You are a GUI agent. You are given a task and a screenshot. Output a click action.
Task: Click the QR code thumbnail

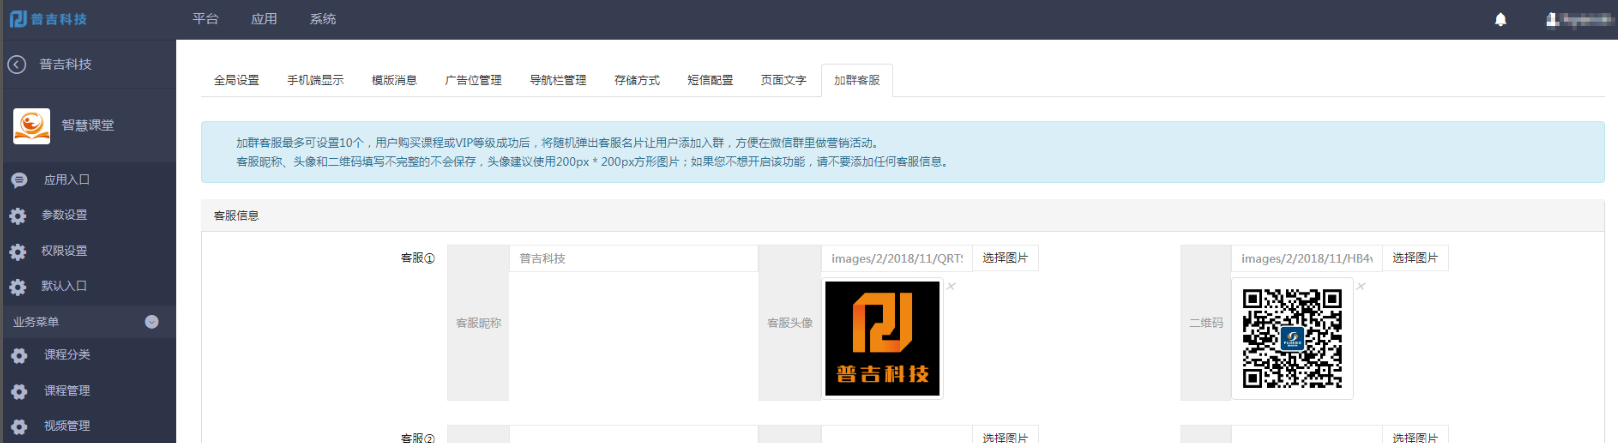pos(1292,338)
